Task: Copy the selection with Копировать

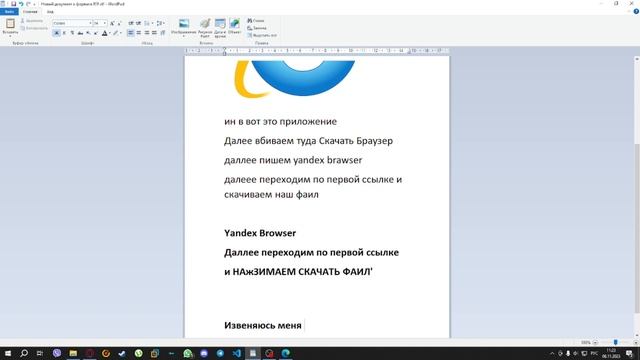Action: (34, 28)
